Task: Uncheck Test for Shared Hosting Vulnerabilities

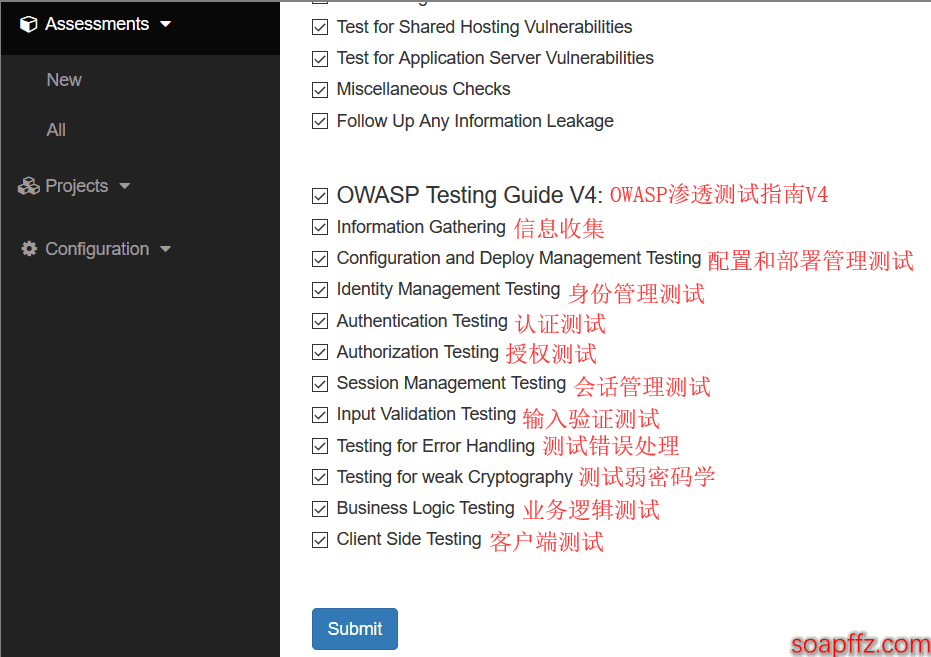Action: coord(320,27)
